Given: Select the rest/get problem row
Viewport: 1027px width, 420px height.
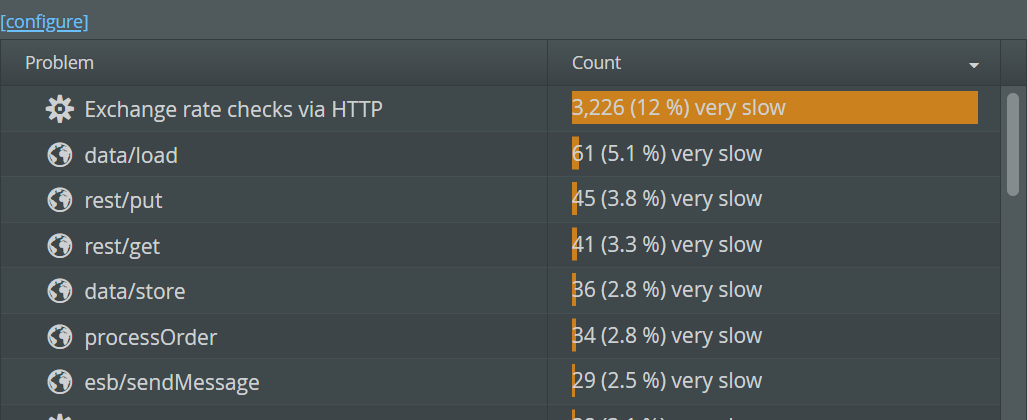Looking at the screenshot, I should coord(500,245).
